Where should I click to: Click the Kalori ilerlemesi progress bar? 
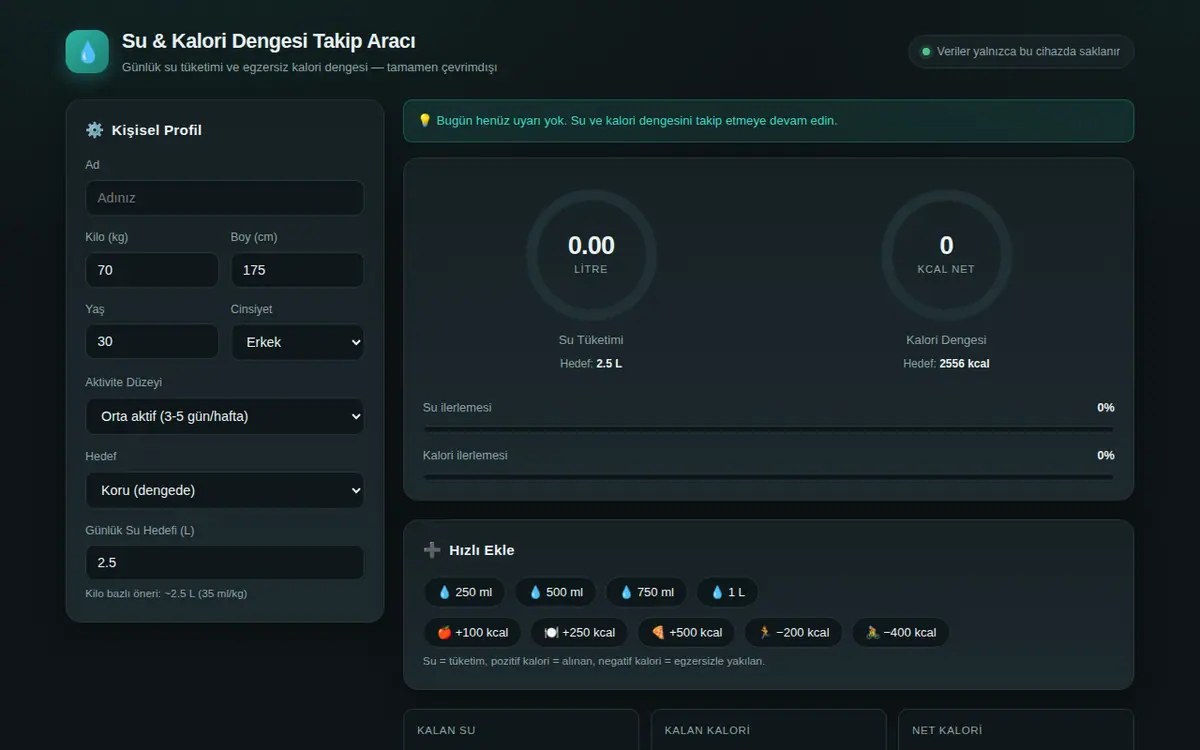tap(769, 477)
